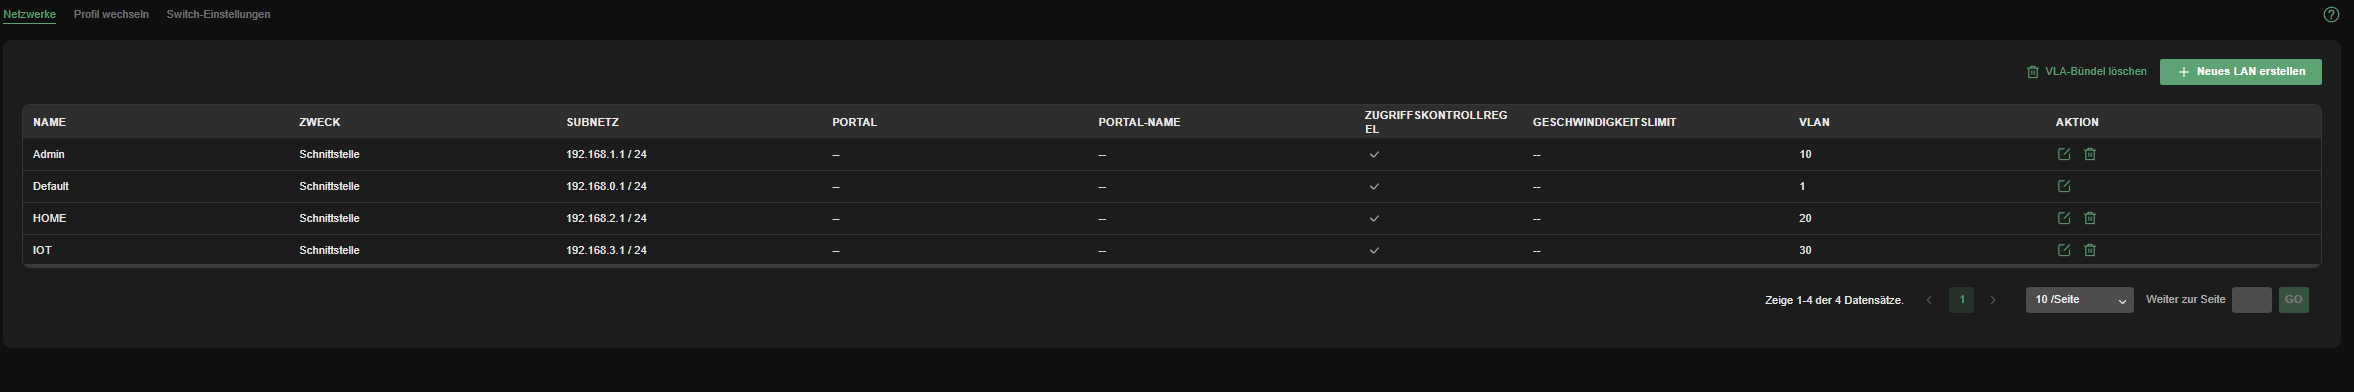Edit the HOME network entry

[x=2063, y=218]
